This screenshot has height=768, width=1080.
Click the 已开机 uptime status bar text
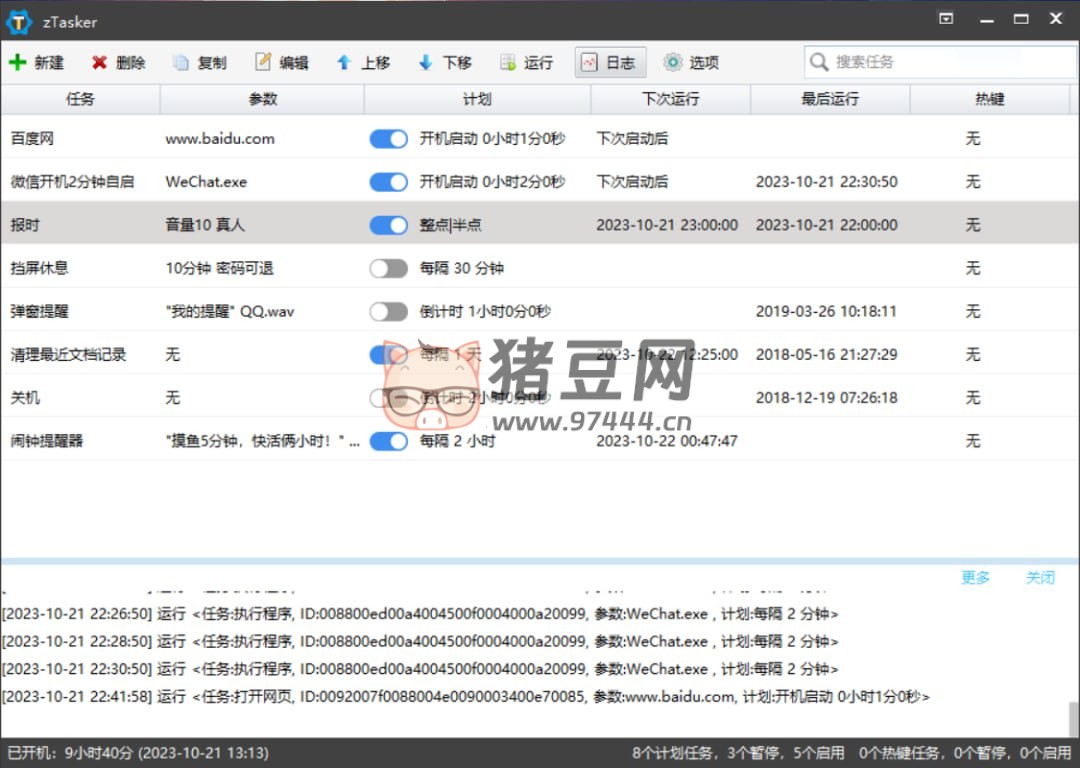click(x=138, y=753)
